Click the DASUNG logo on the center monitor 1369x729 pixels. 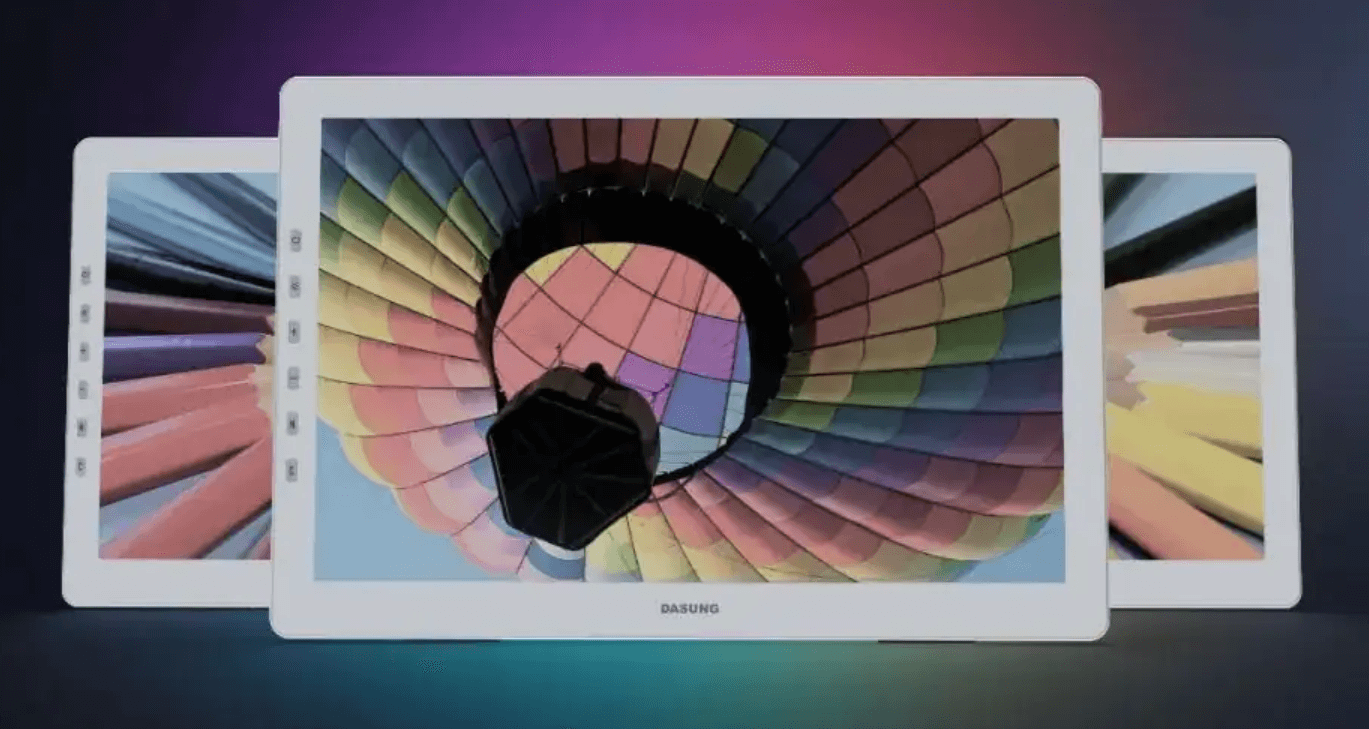(x=689, y=608)
